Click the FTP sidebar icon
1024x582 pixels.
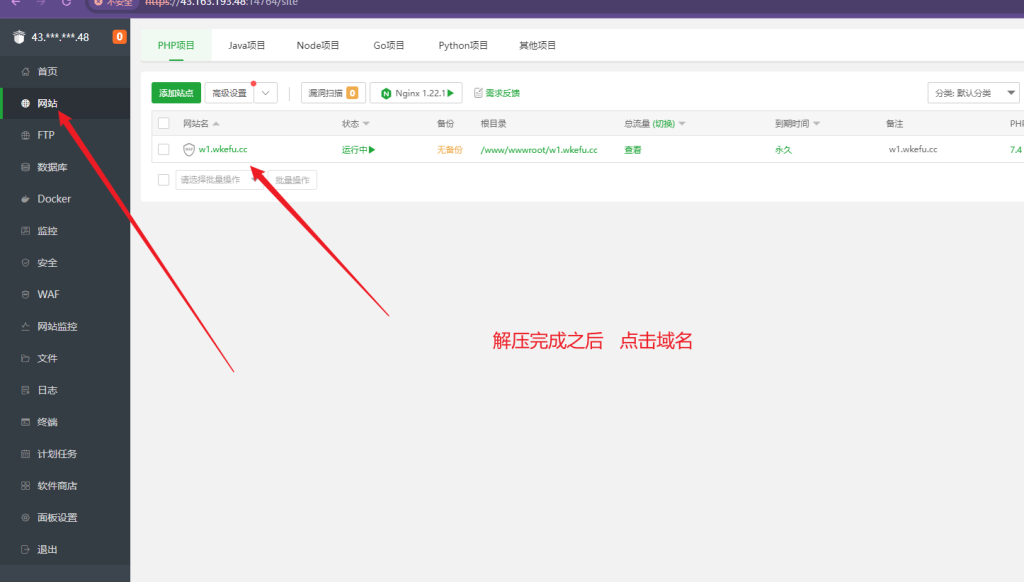[25, 135]
